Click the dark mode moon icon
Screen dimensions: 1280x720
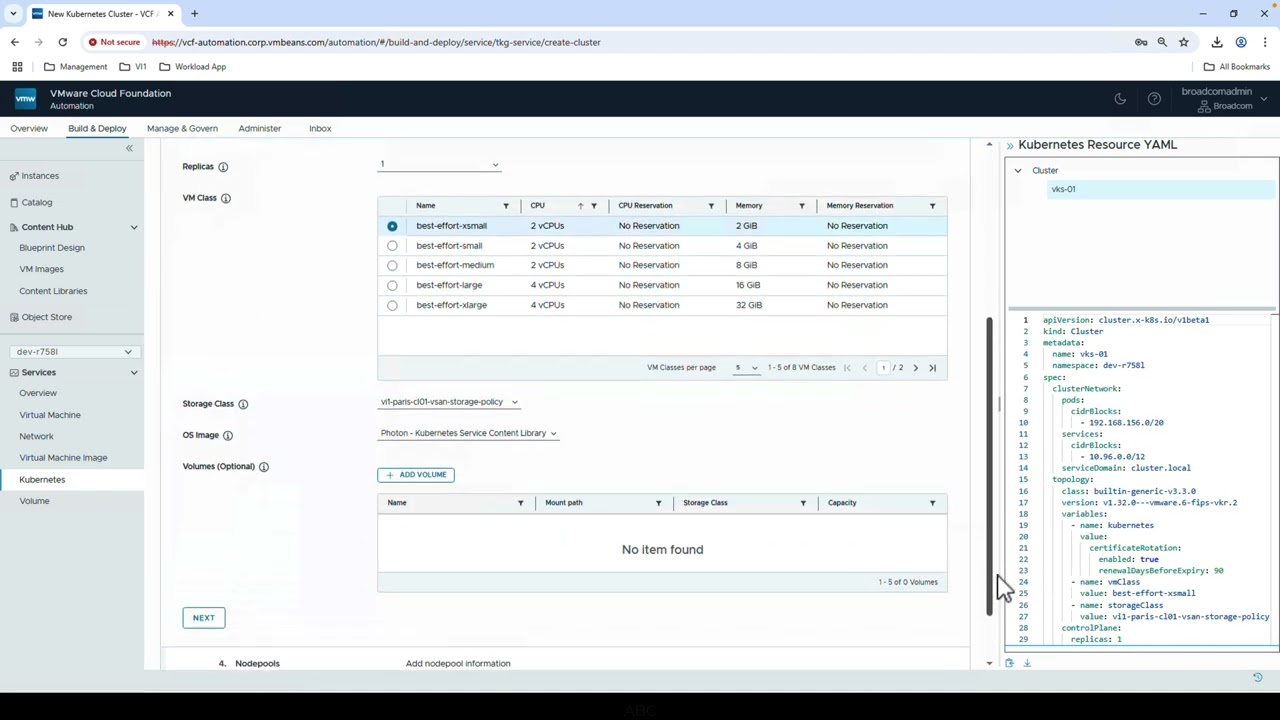point(1120,99)
